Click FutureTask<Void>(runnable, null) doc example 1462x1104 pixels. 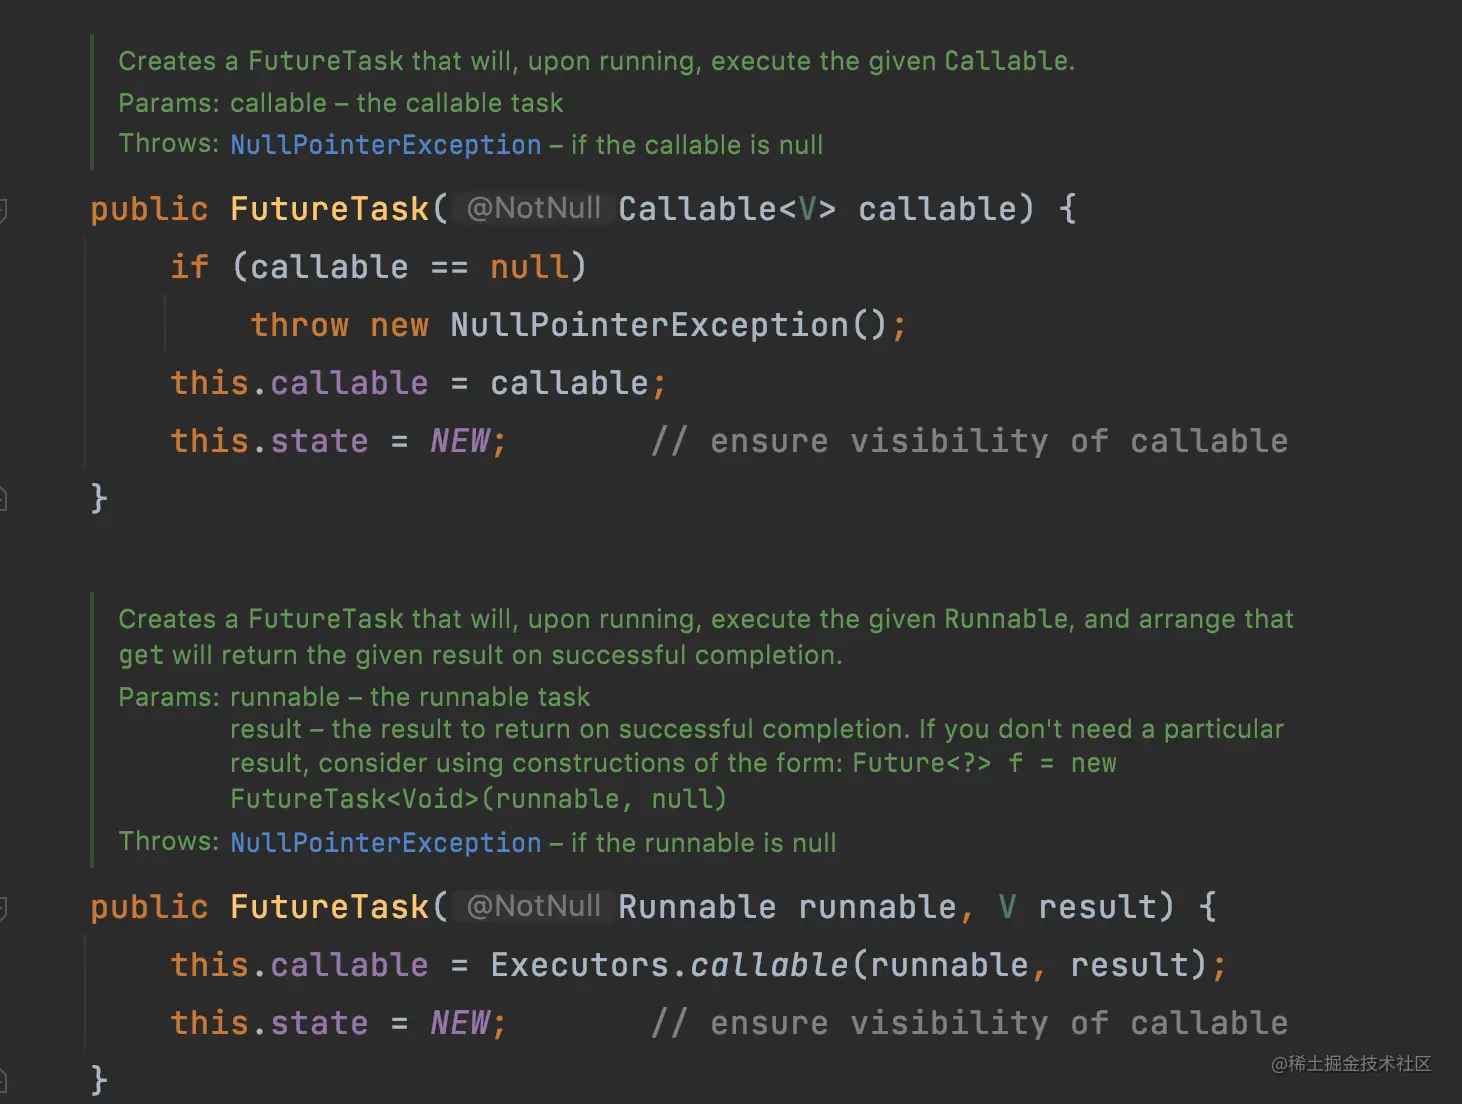pyautogui.click(x=478, y=799)
